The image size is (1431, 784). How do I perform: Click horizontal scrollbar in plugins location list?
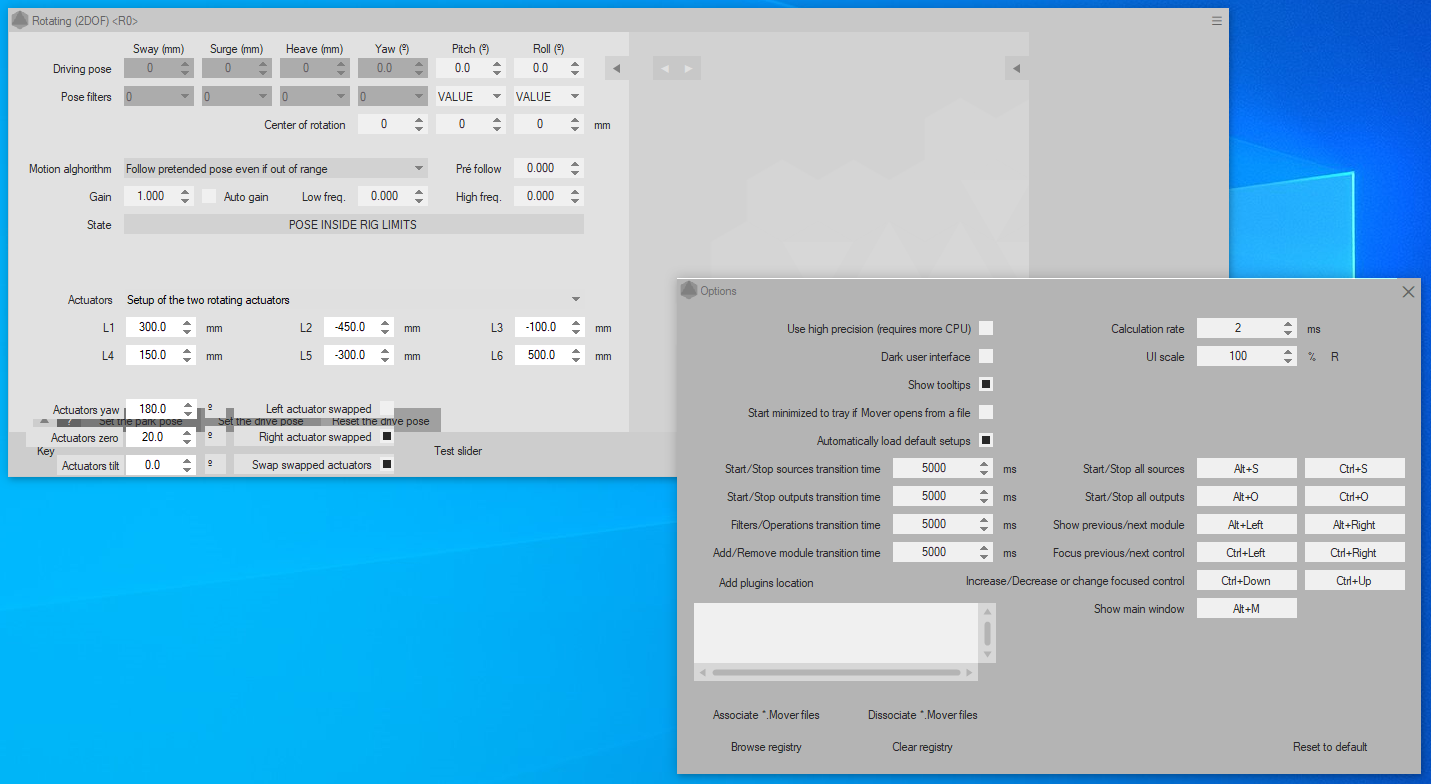pyautogui.click(x=836, y=673)
